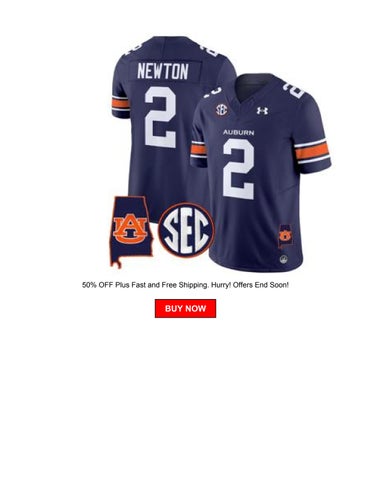Click the Alabama-shaped AU logo graphic

click(x=131, y=232)
